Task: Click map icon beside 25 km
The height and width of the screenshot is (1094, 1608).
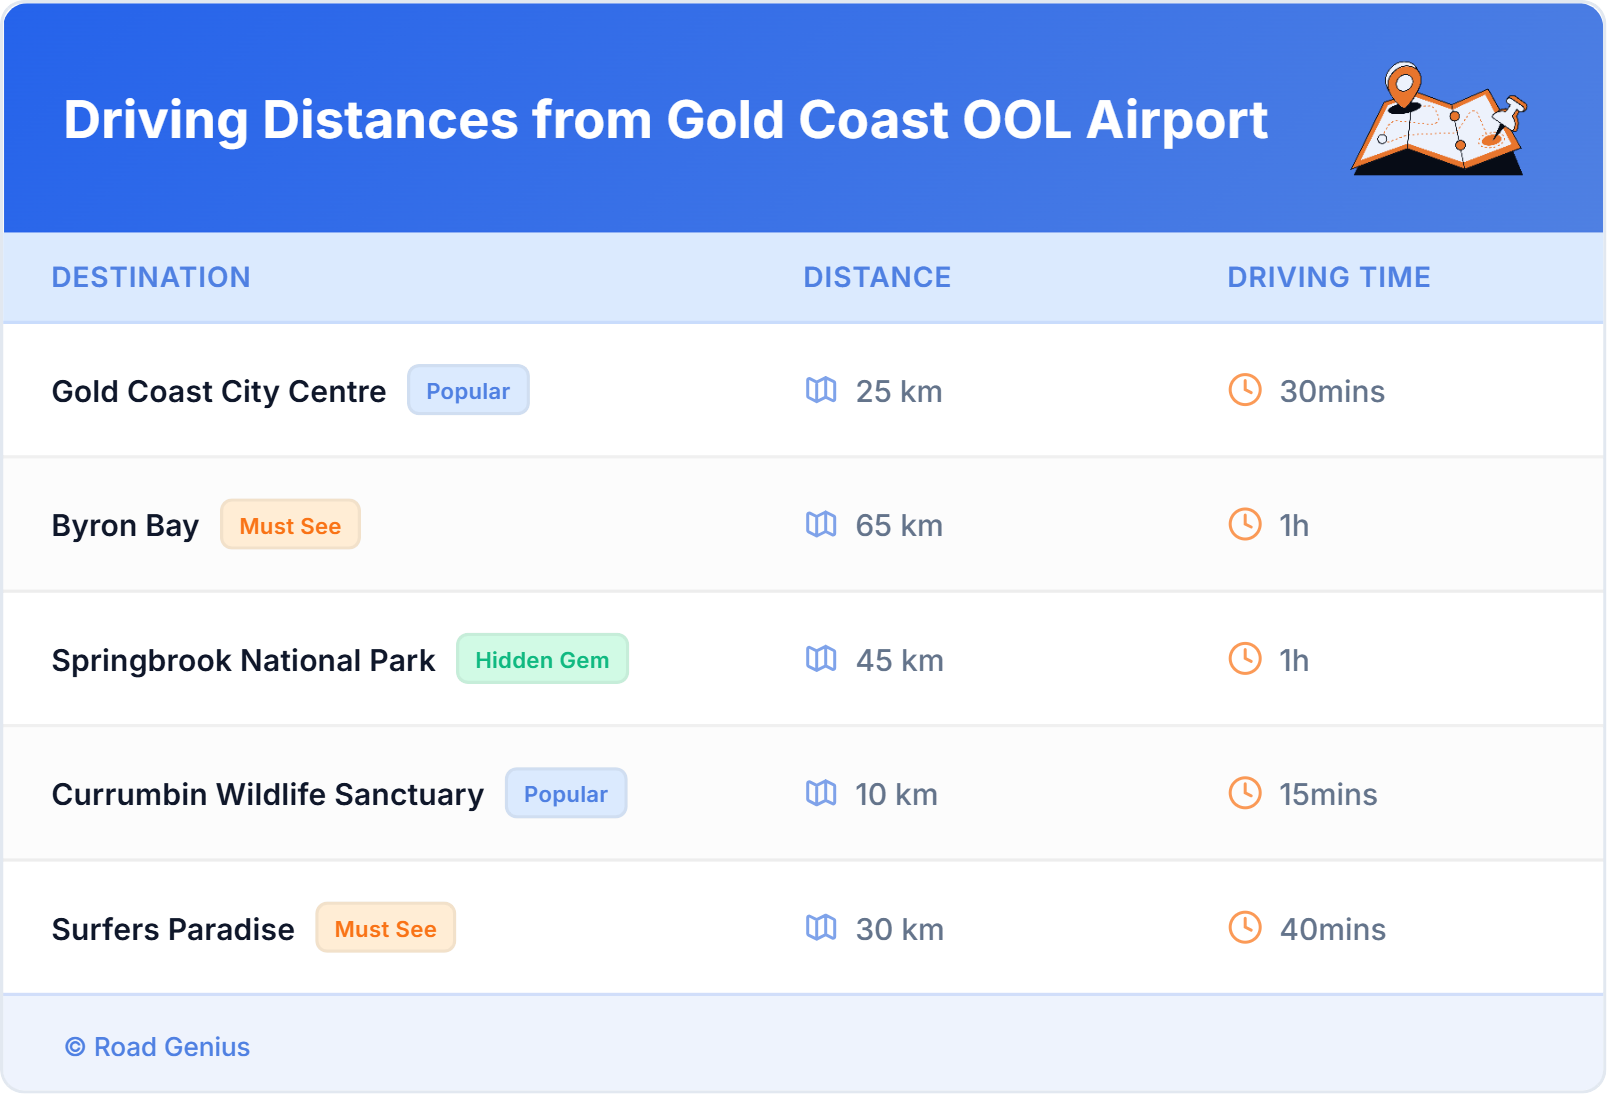Action: click(821, 390)
